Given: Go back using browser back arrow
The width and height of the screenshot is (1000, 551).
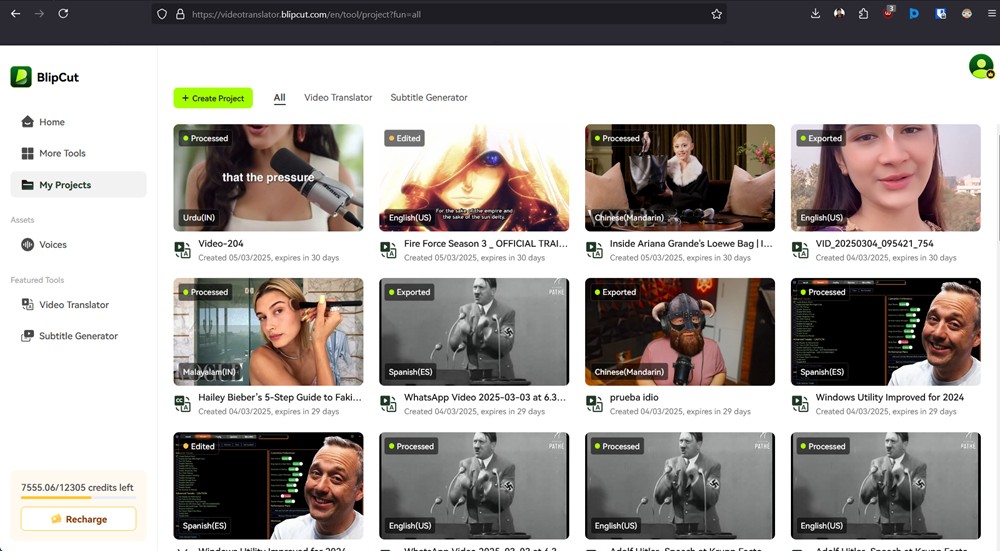Looking at the screenshot, I should tap(16, 13).
